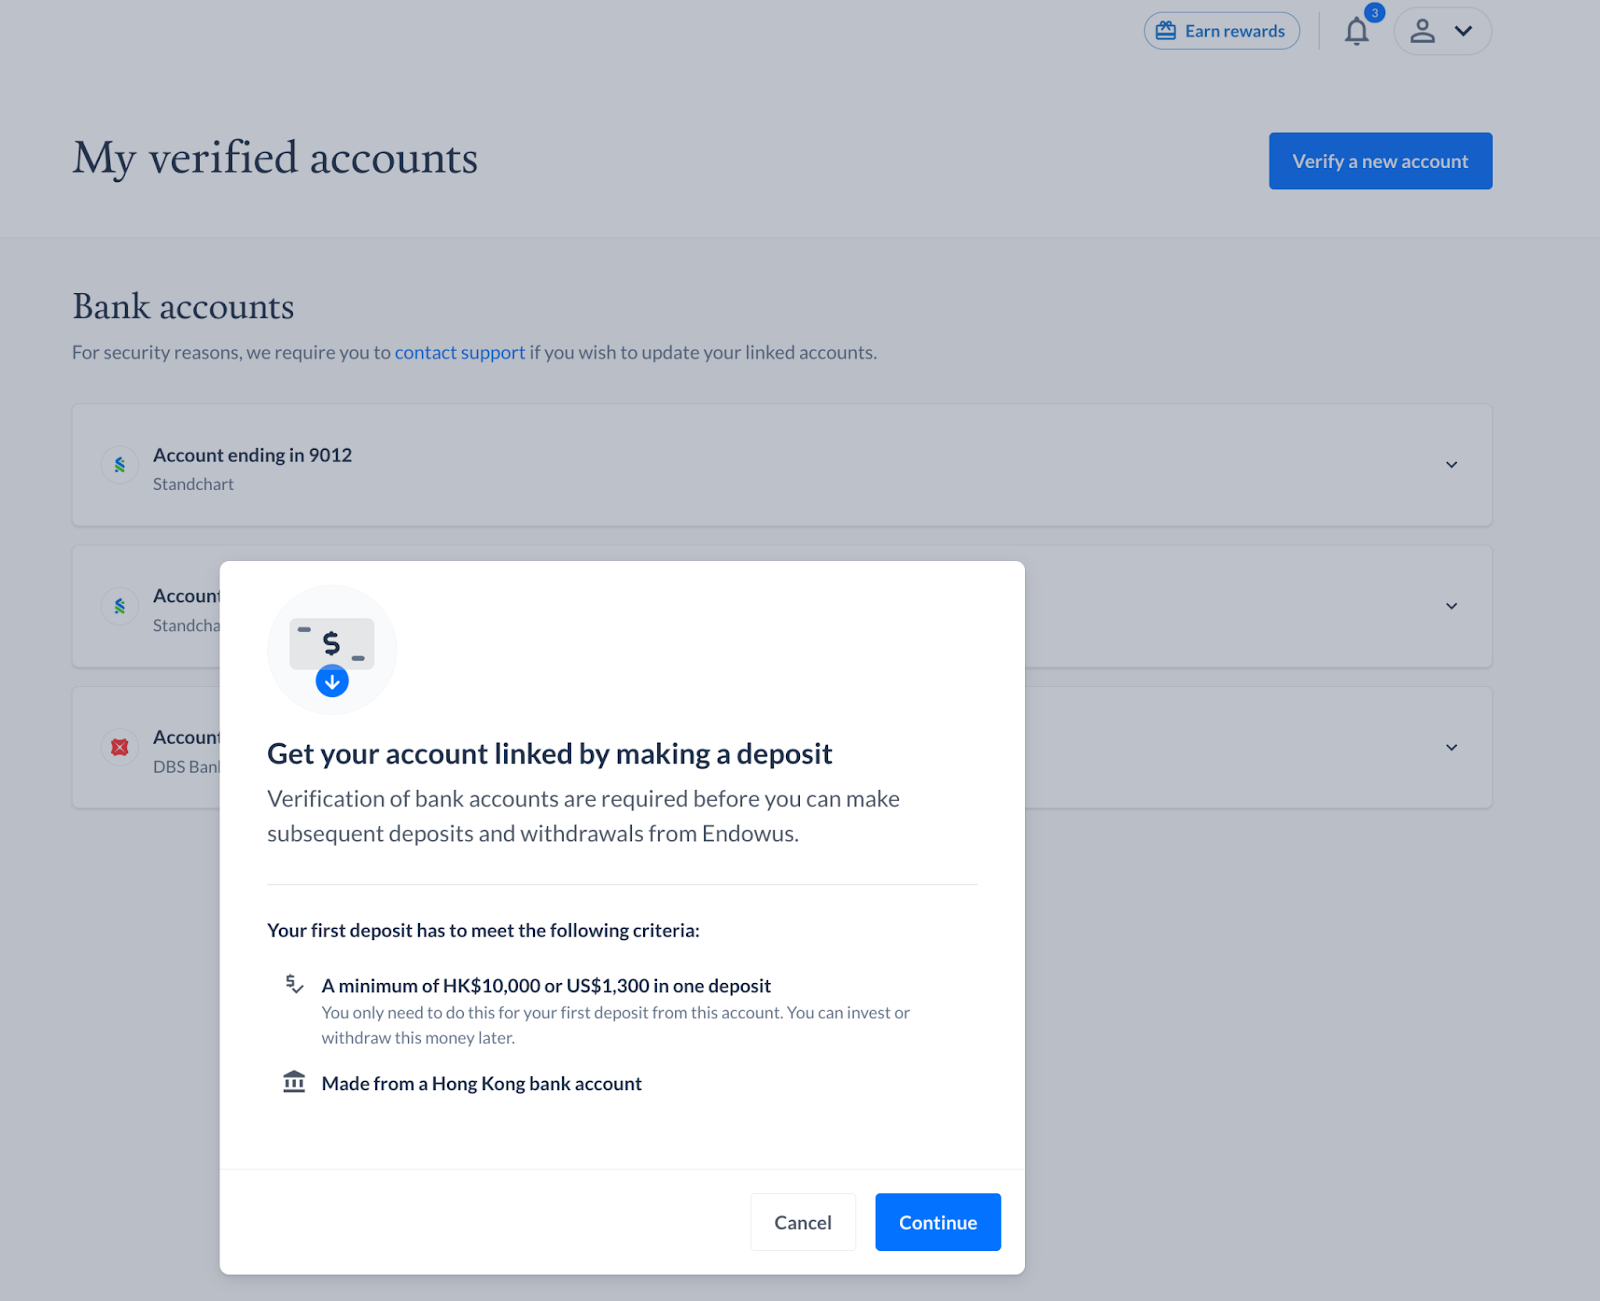Open the contact support link
The width and height of the screenshot is (1600, 1301).
pyautogui.click(x=460, y=352)
